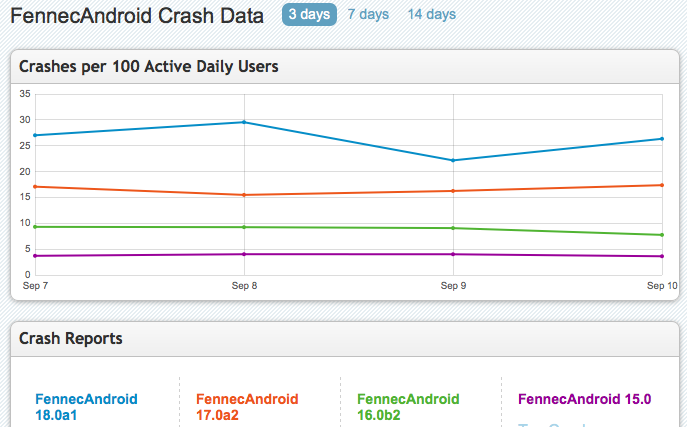Image resolution: width=687 pixels, height=427 pixels.
Task: Click the purple line's Sep 9 data point
Action: [x=454, y=254]
